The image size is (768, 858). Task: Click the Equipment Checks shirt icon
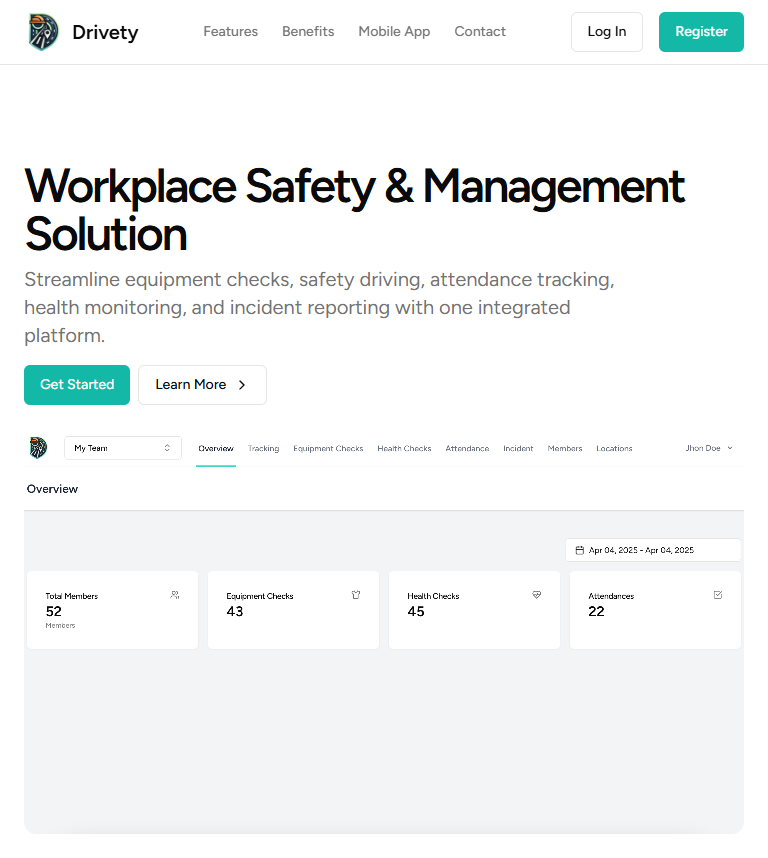[356, 595]
